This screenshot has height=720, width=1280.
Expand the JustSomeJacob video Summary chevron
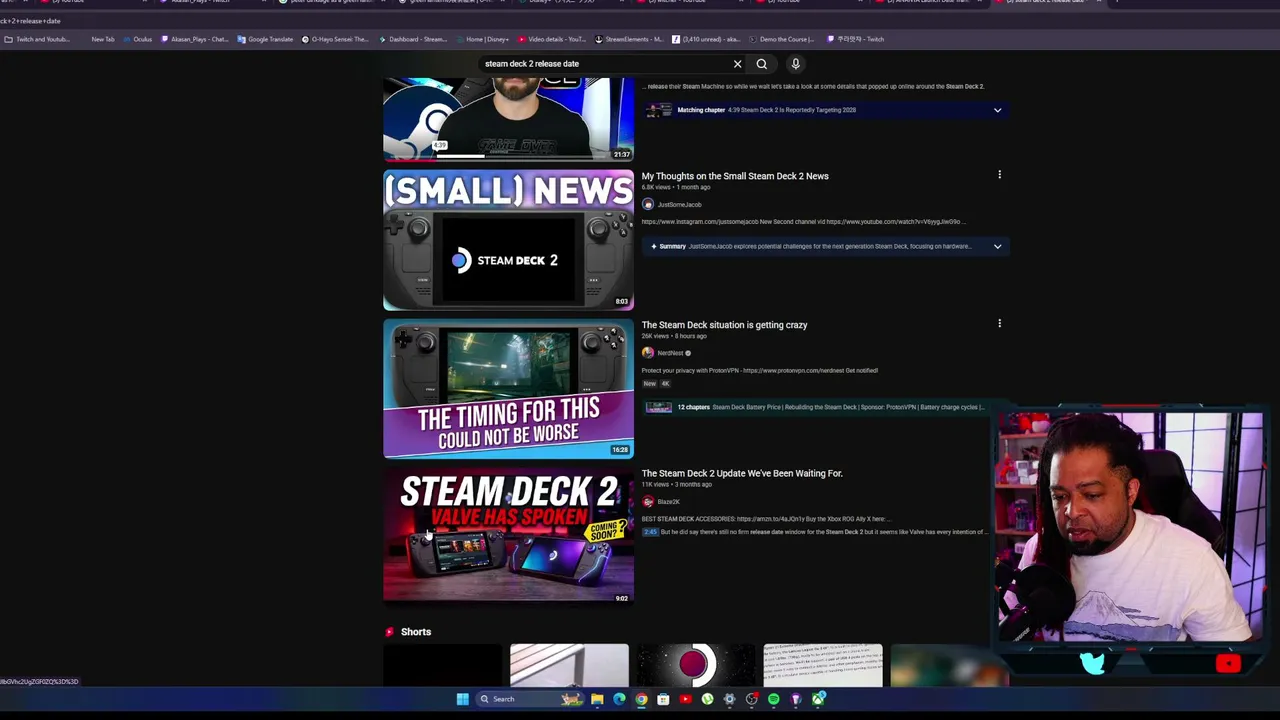point(997,246)
